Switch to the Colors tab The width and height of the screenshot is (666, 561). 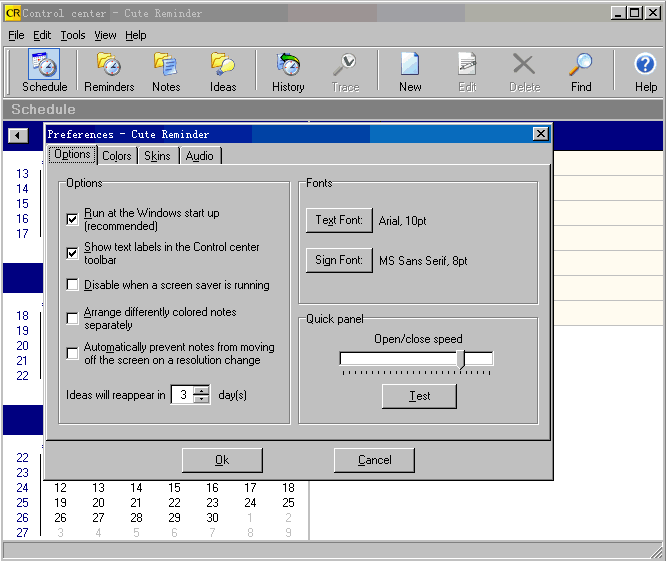click(x=117, y=156)
